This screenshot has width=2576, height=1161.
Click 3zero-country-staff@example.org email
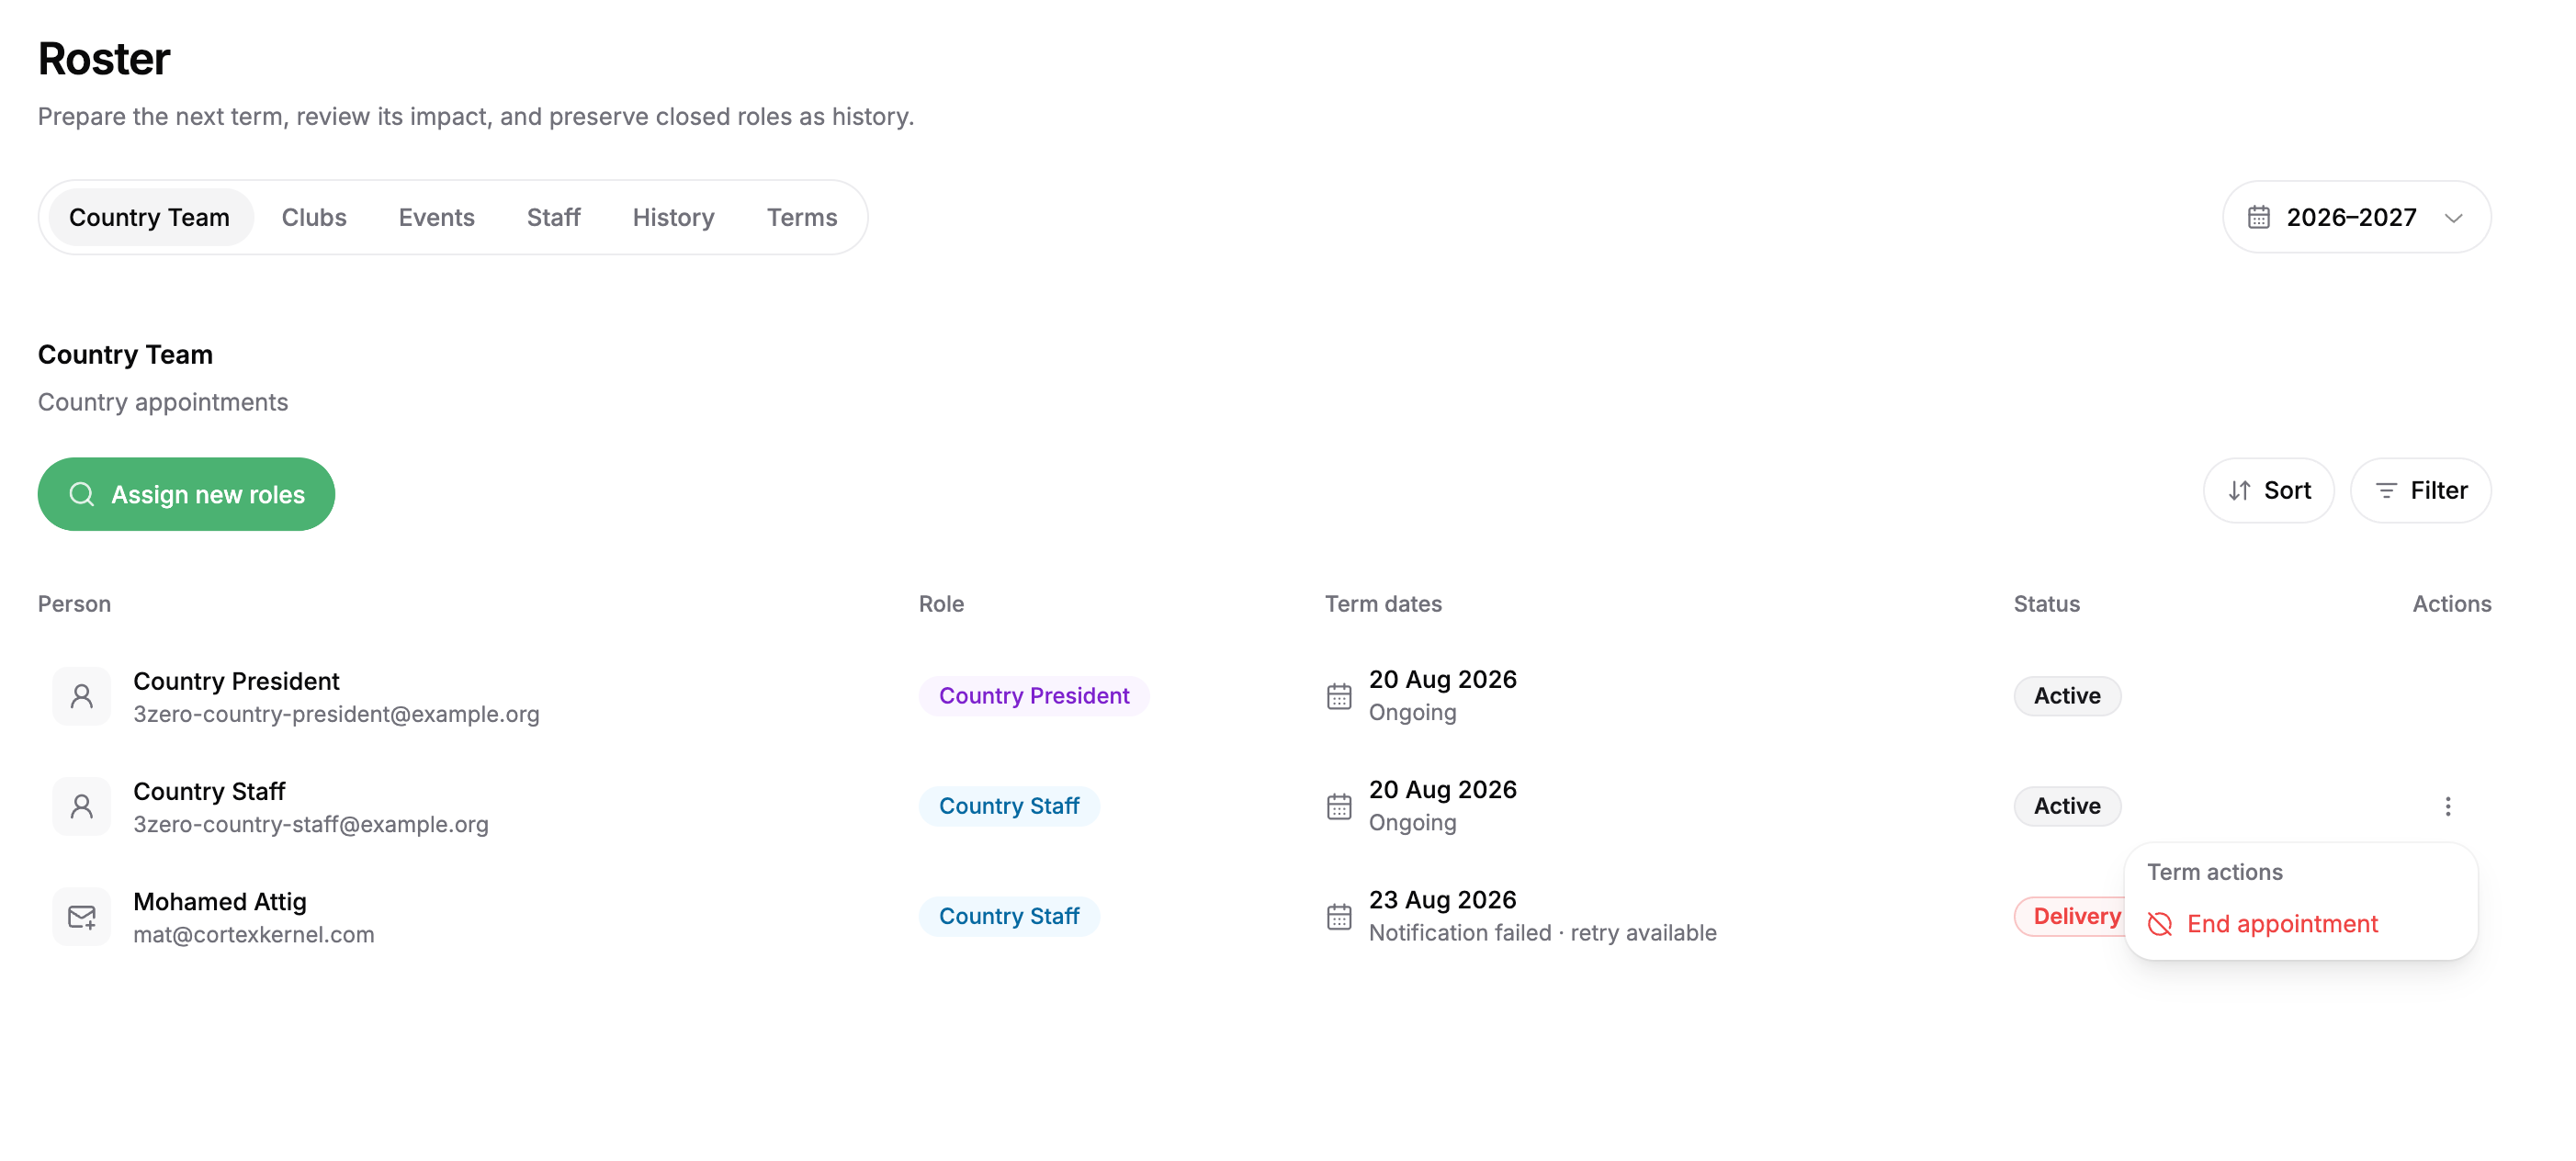pos(311,824)
